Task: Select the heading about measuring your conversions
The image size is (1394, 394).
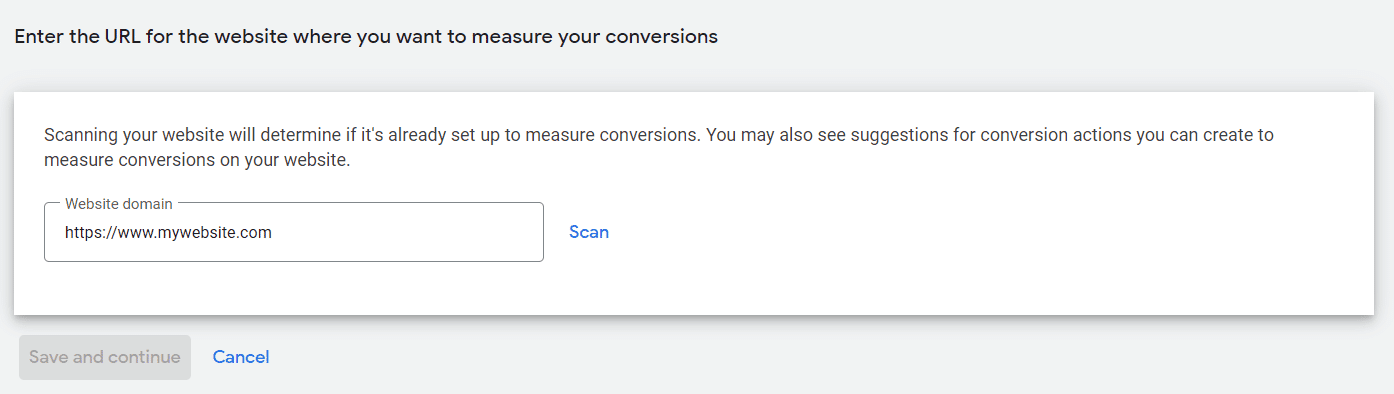Action: [x=366, y=37]
